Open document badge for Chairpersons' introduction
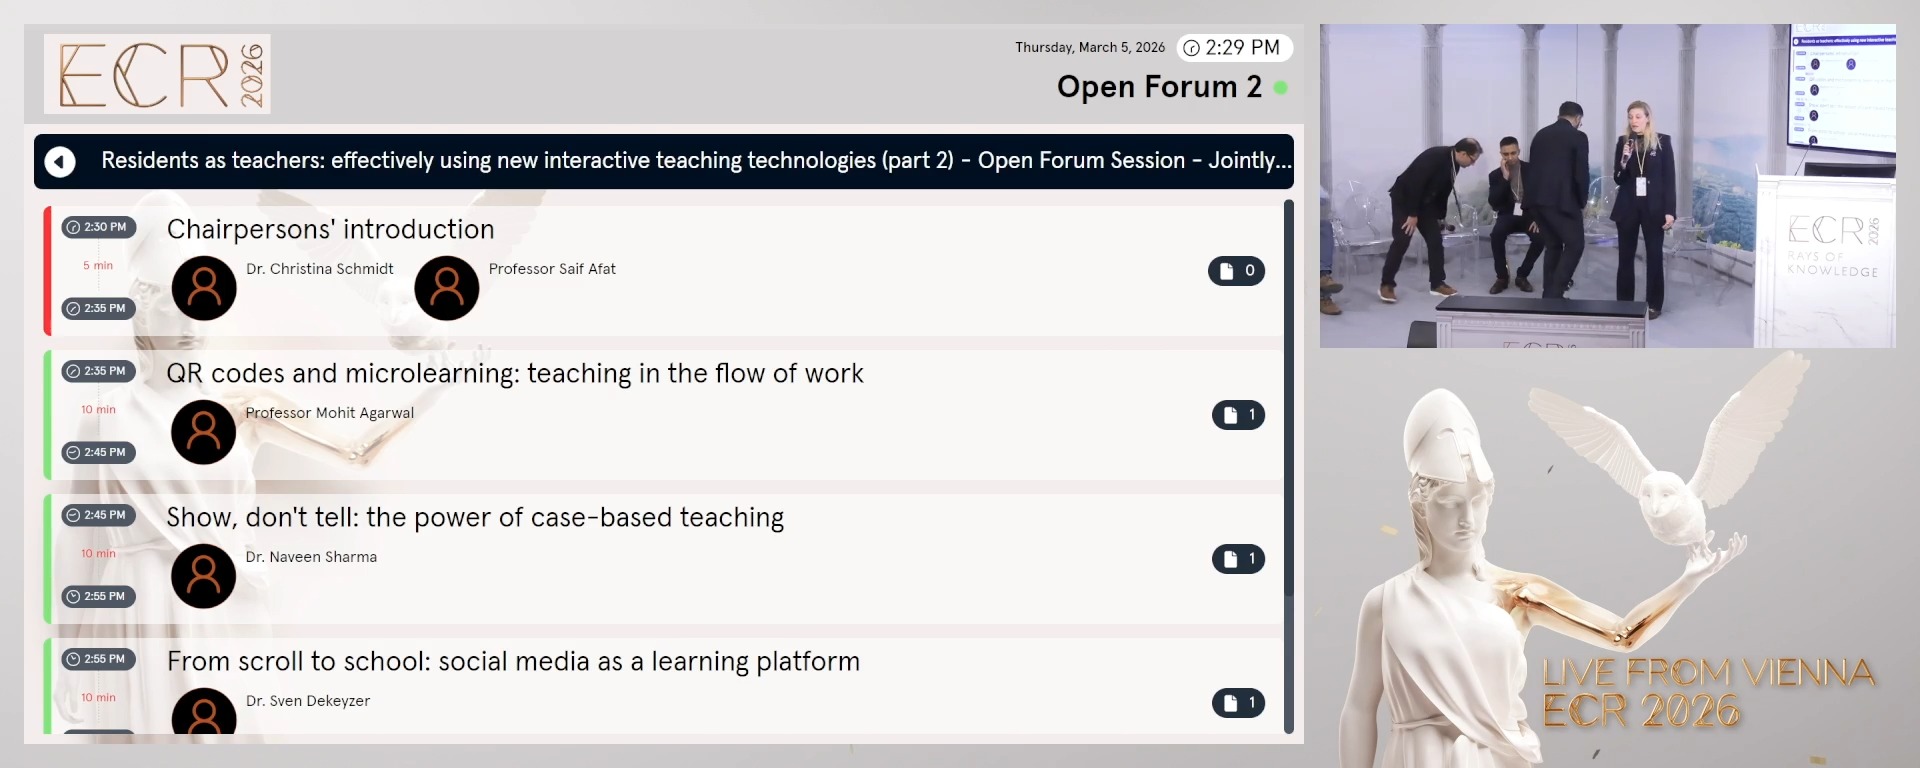Viewport: 1920px width, 768px height. click(x=1236, y=271)
